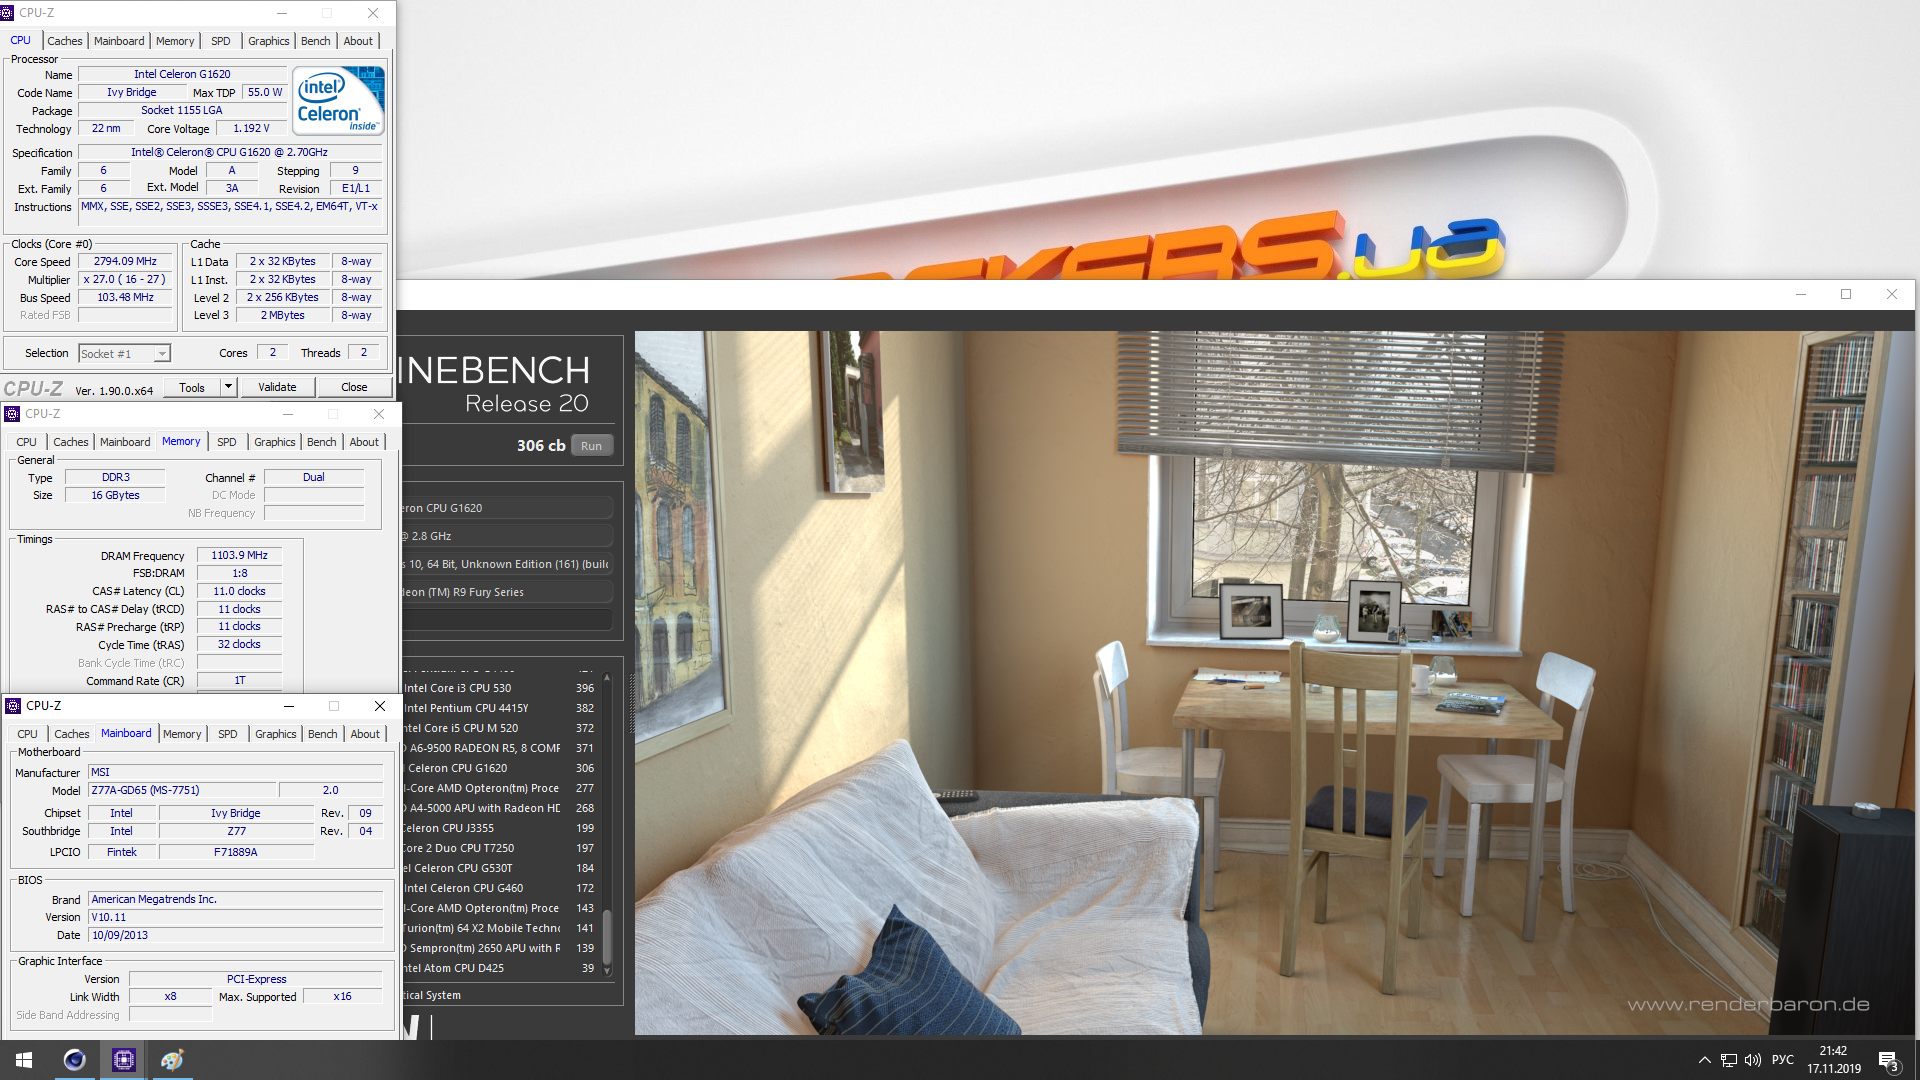This screenshot has height=1080, width=1920.
Task: Select the Intel Atom CPU D425 ranking row
Action: coord(499,968)
